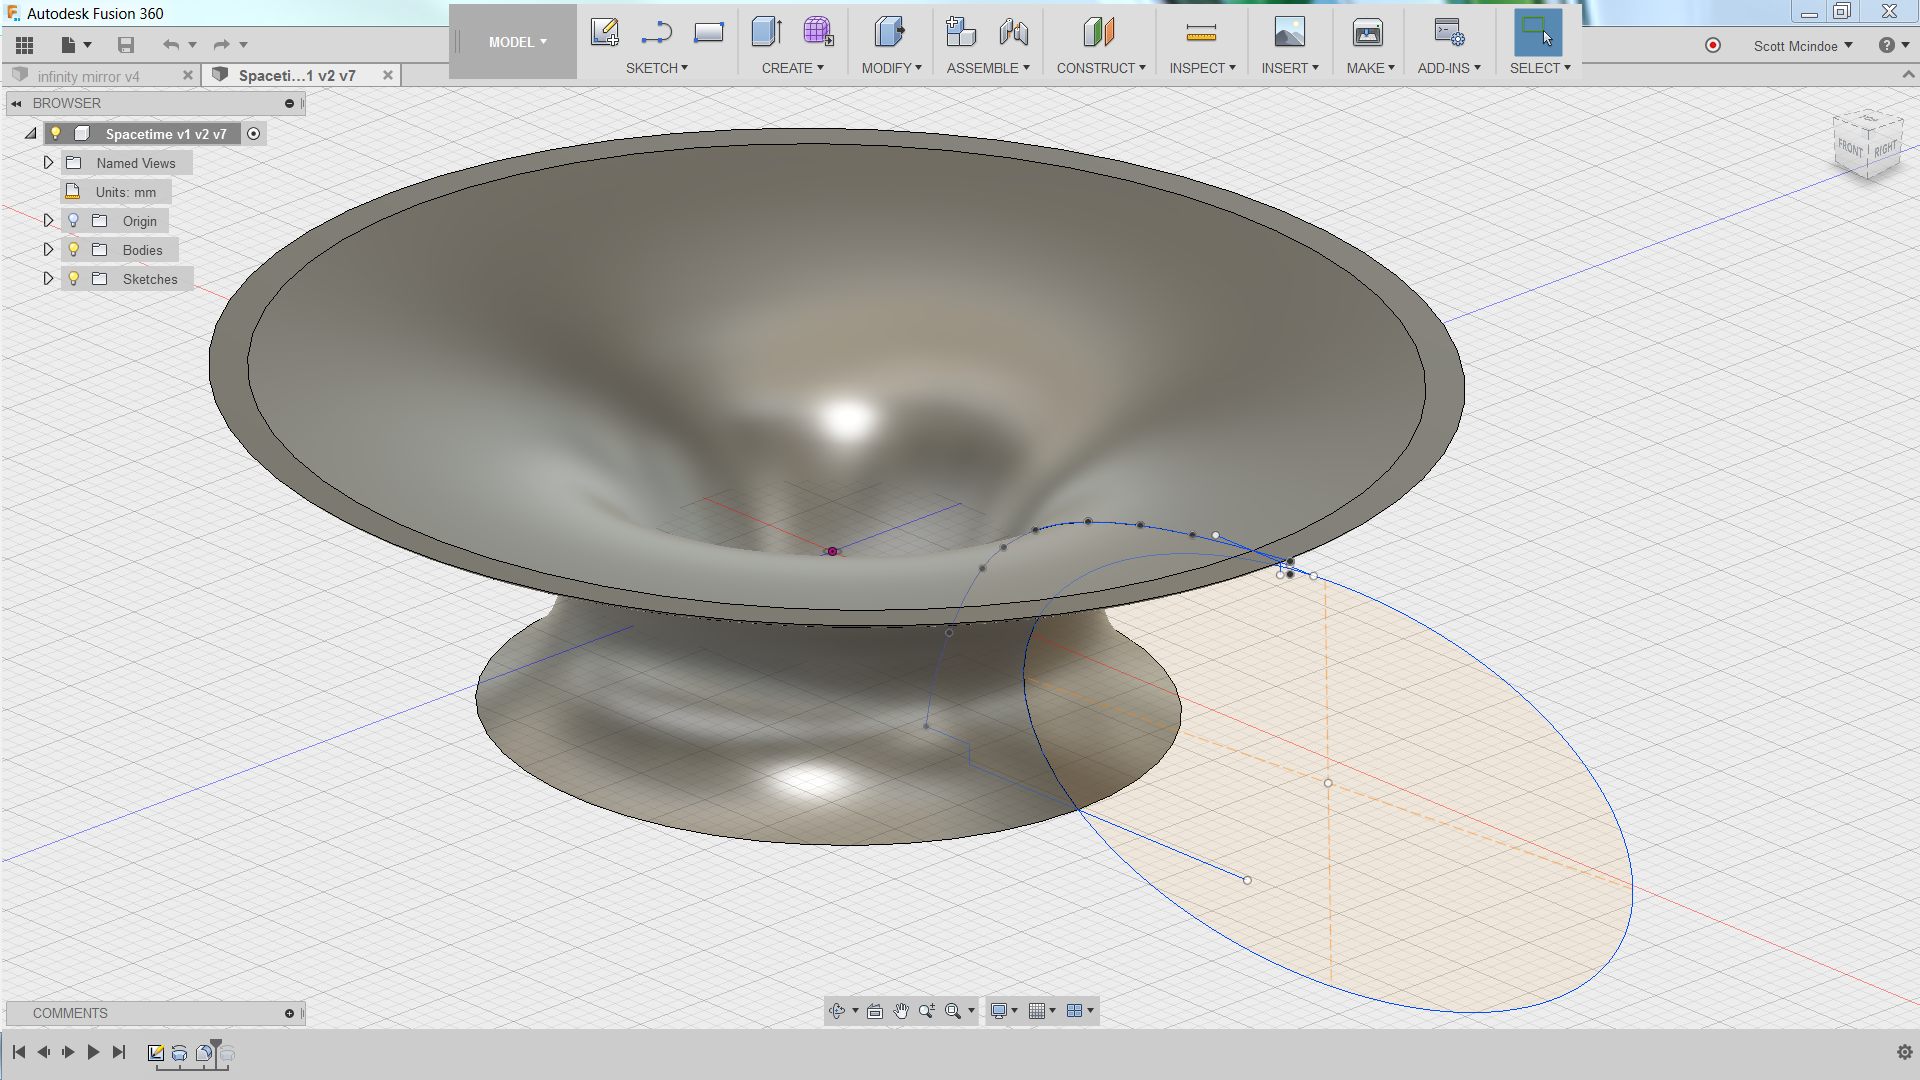Click the New Component assemble icon

961,32
